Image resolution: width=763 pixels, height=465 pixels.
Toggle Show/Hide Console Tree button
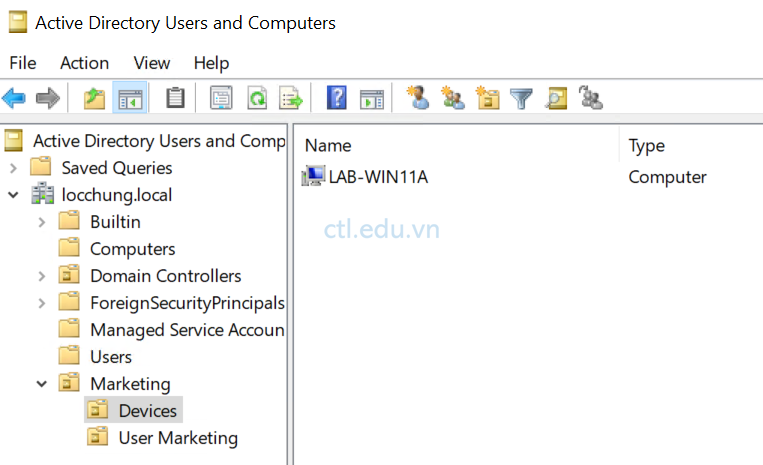coord(130,98)
